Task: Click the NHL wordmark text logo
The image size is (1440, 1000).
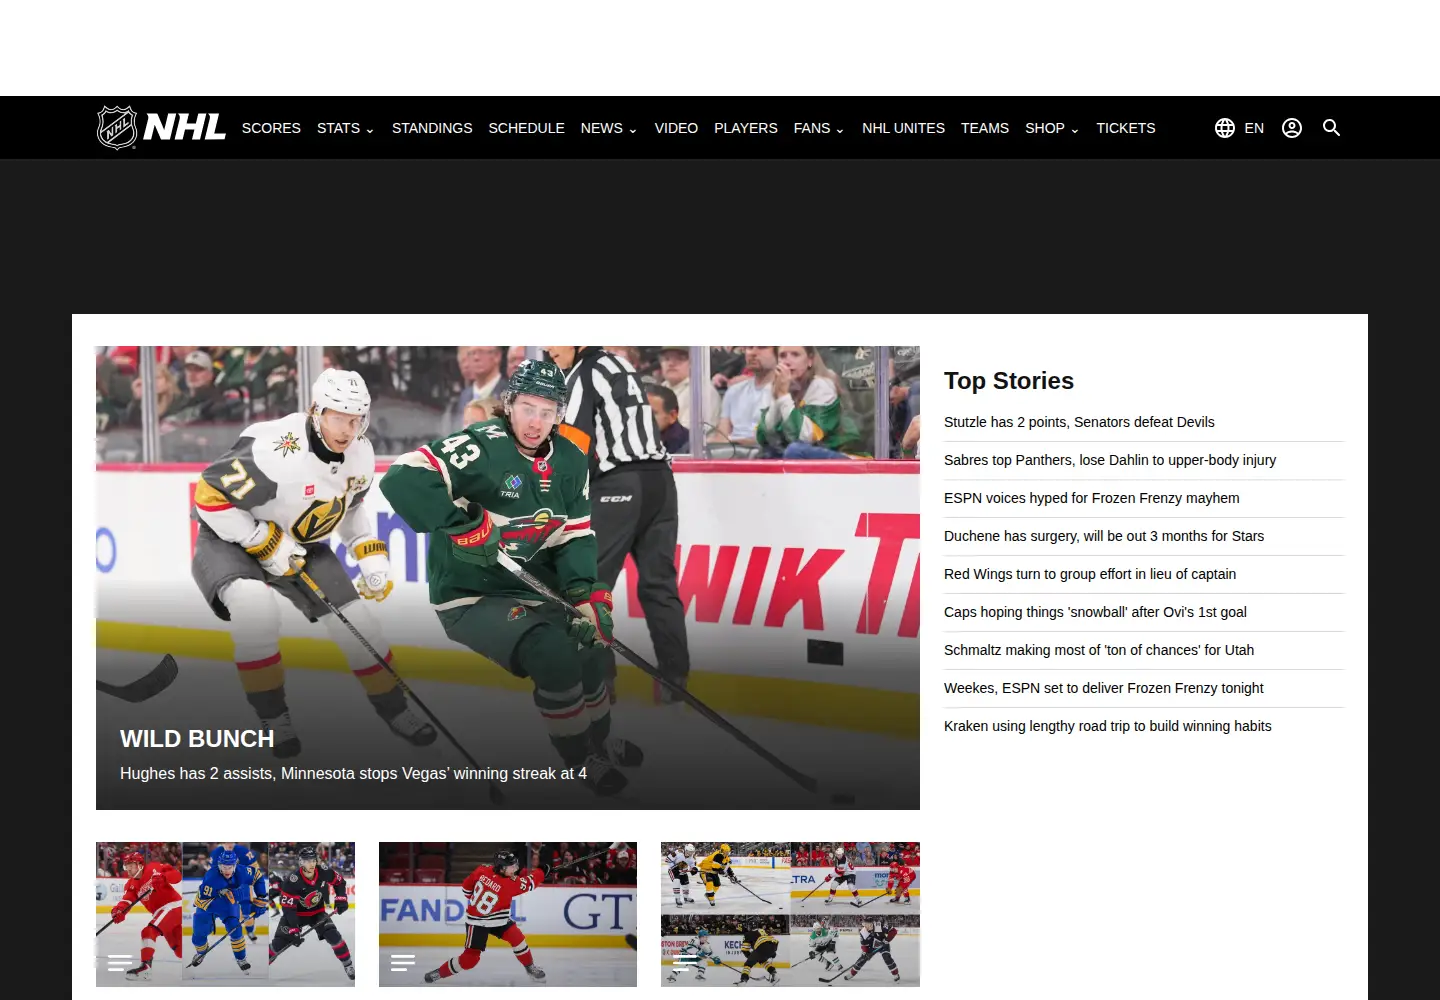Action: (185, 127)
